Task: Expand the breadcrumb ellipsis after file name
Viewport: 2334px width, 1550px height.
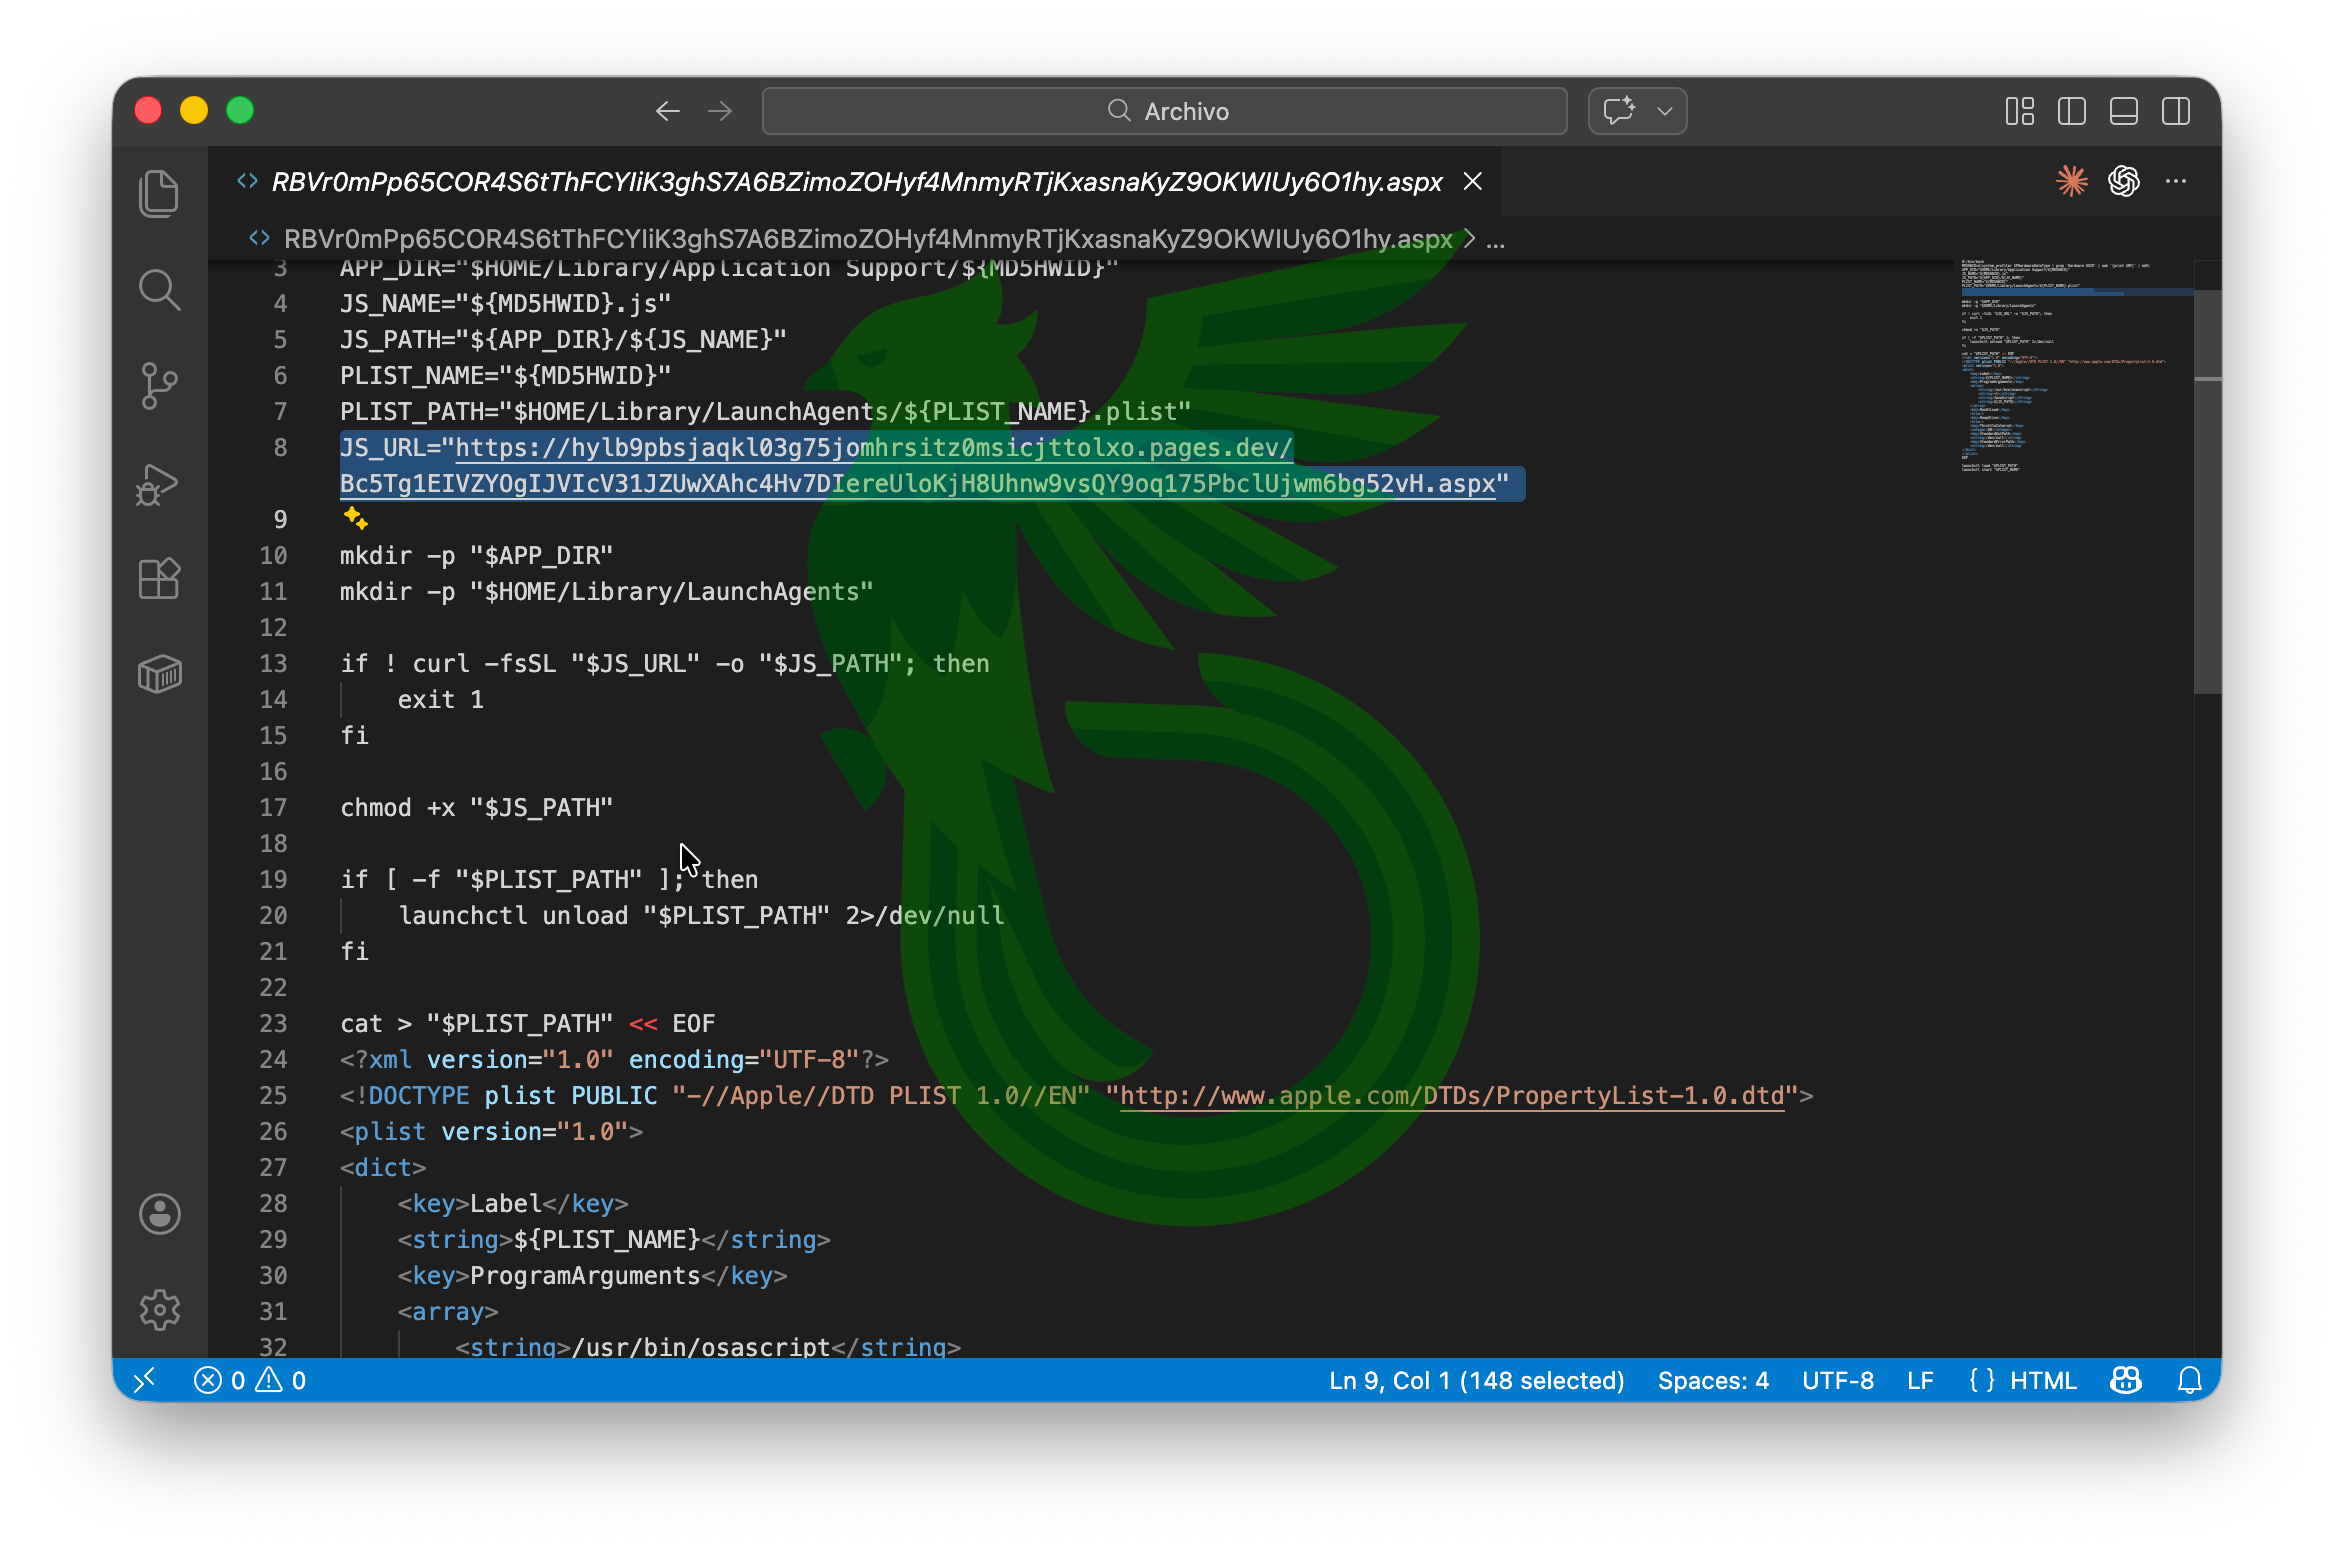Action: tap(1496, 240)
